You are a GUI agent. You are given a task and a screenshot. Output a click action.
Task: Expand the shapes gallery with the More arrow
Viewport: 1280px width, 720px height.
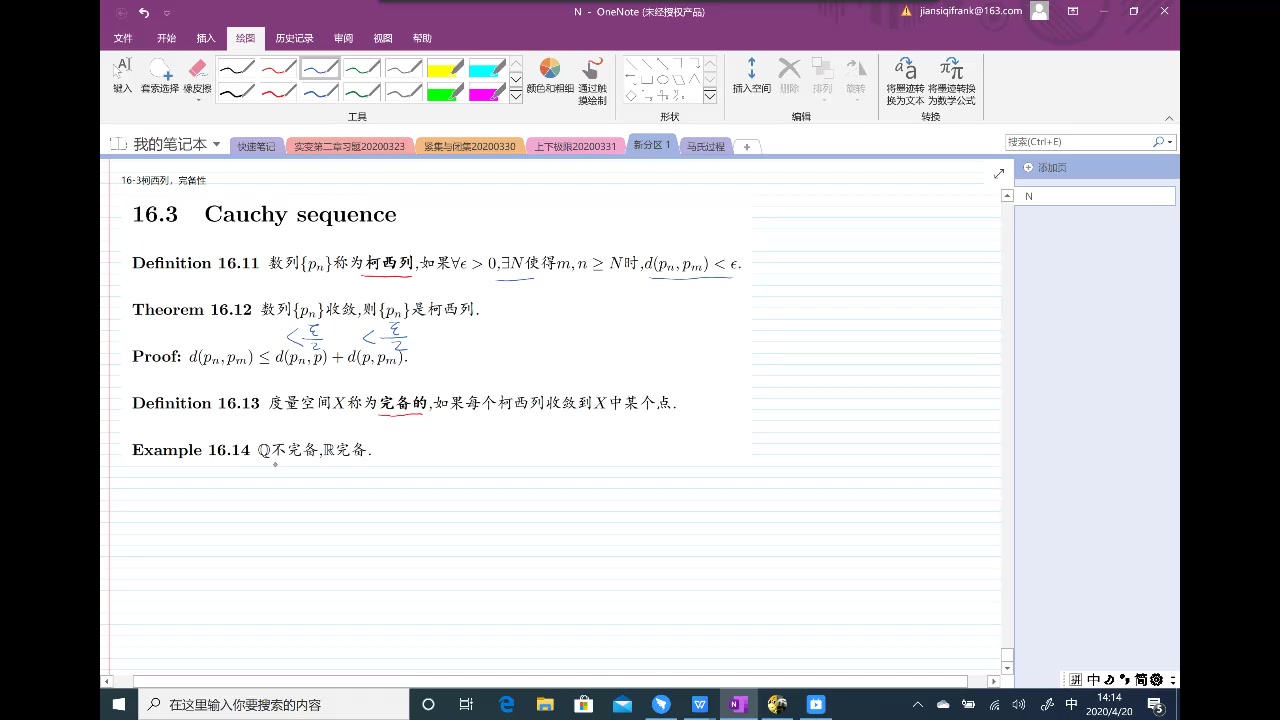[709, 96]
